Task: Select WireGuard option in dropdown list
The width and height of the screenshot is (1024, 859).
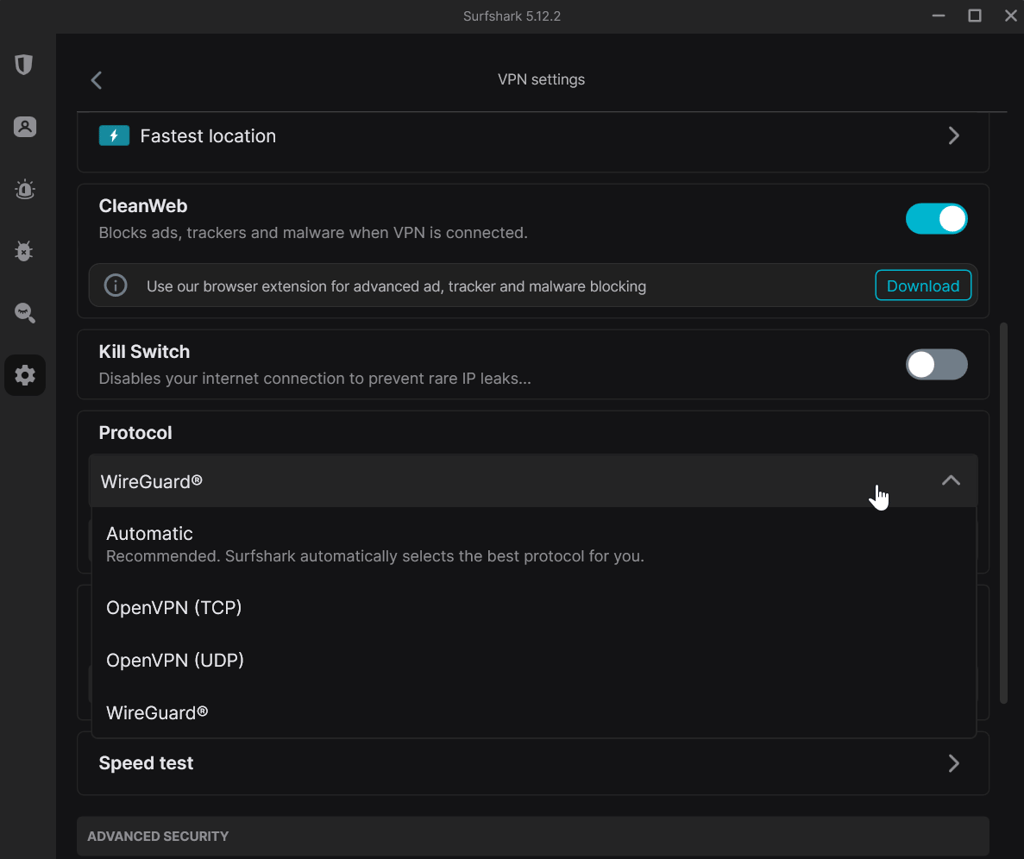Action: tap(534, 713)
